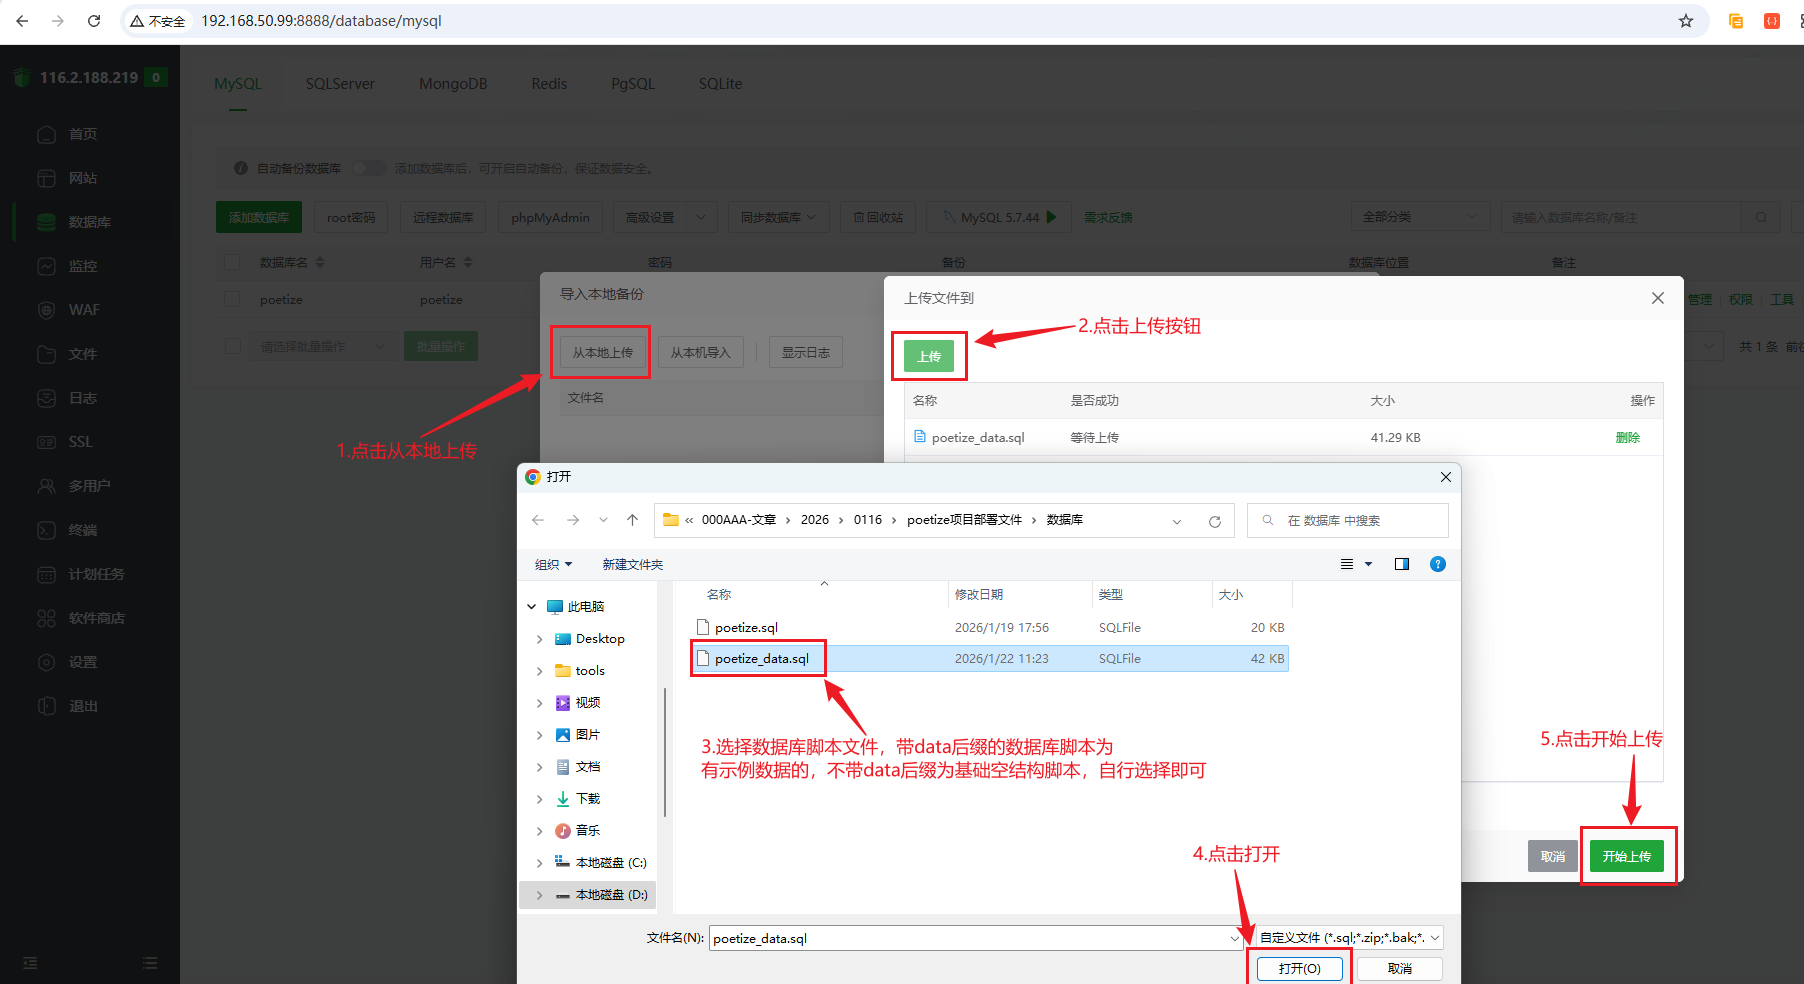This screenshot has height=984, width=1804.
Task: Click the browser reload icon
Action: tap(94, 21)
